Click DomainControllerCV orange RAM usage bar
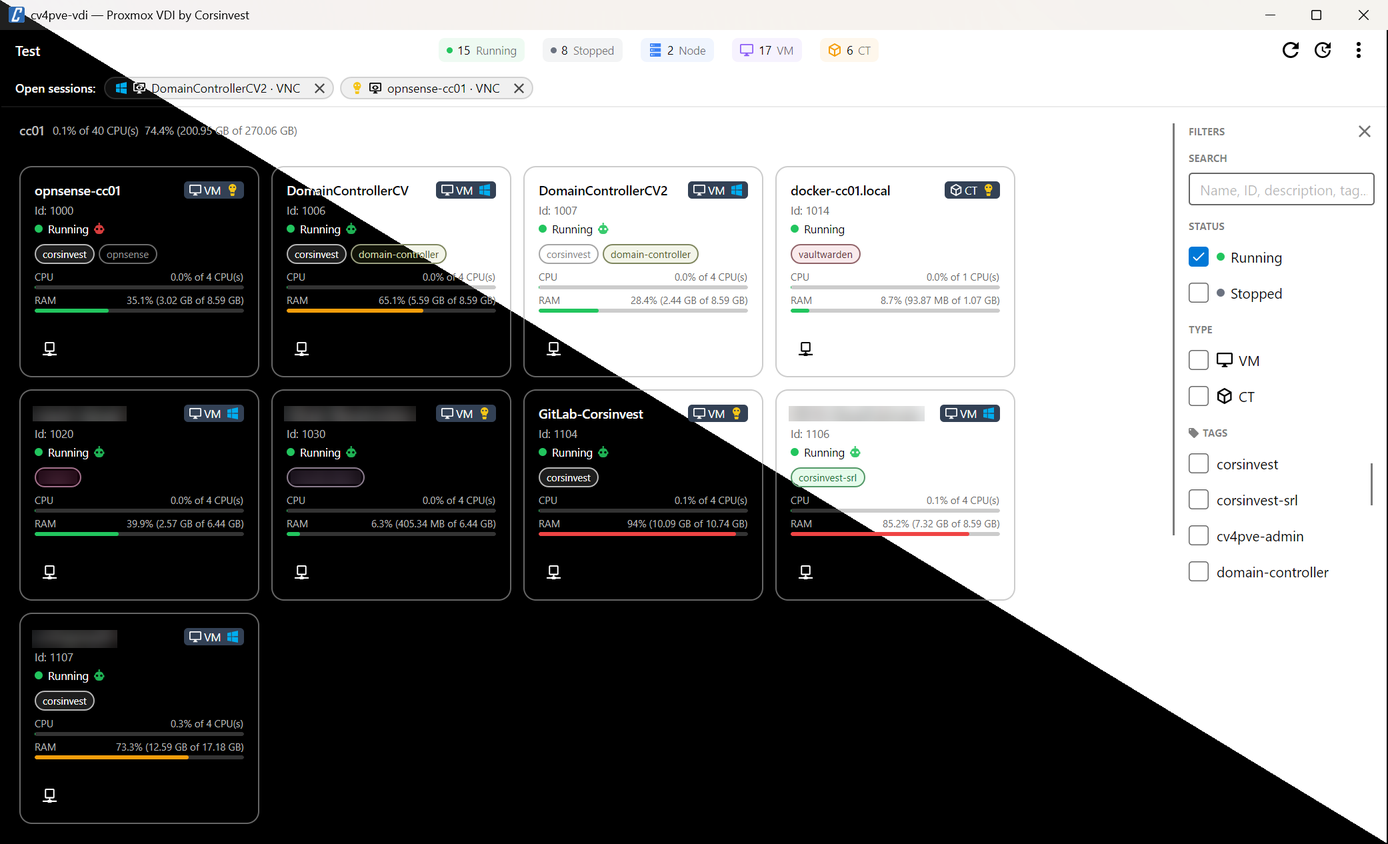 (391, 311)
